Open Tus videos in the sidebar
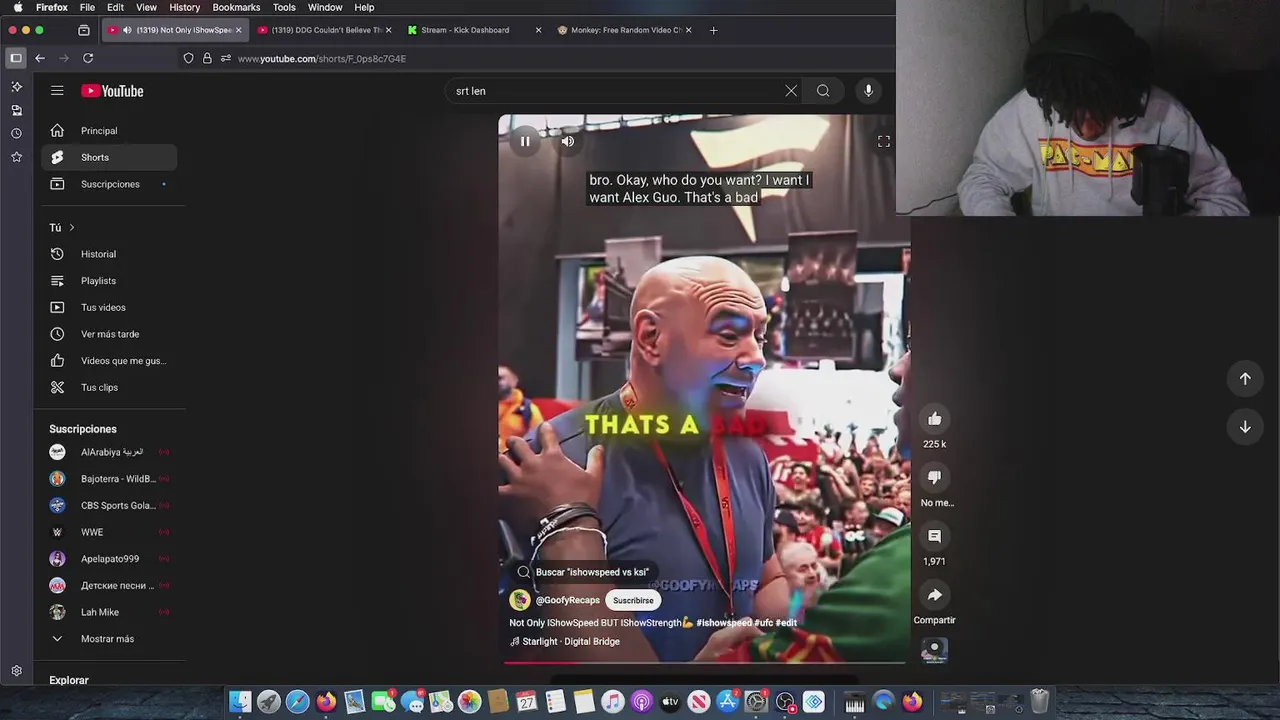This screenshot has height=720, width=1280. [x=109, y=307]
